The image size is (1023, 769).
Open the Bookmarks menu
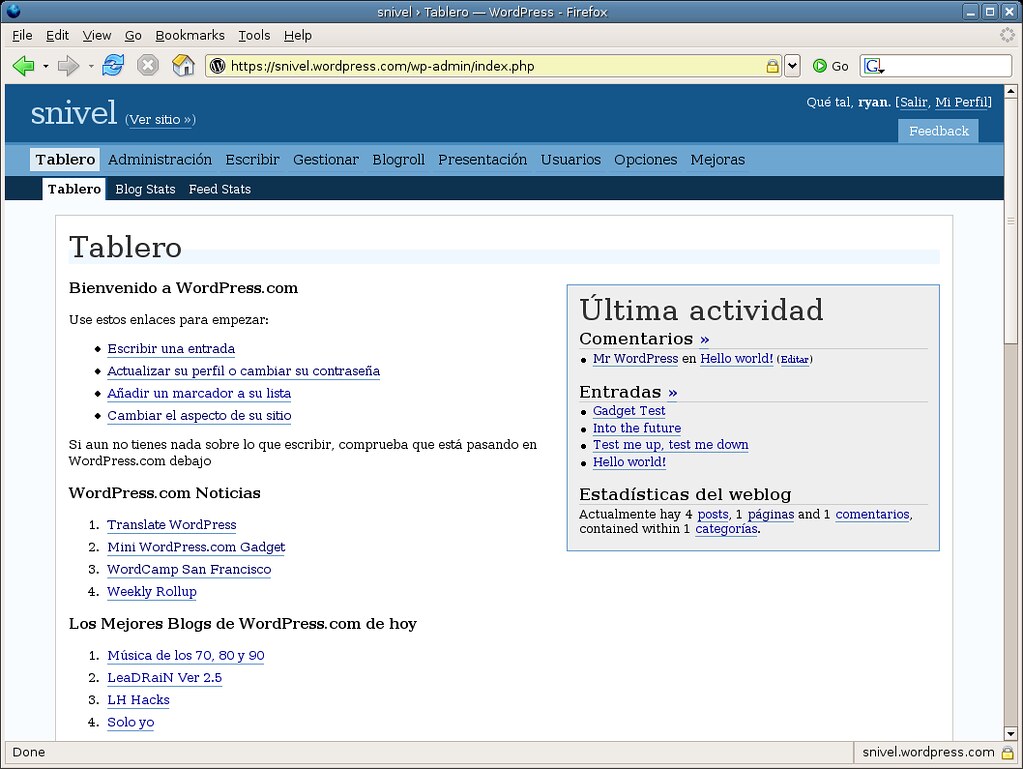click(x=190, y=35)
